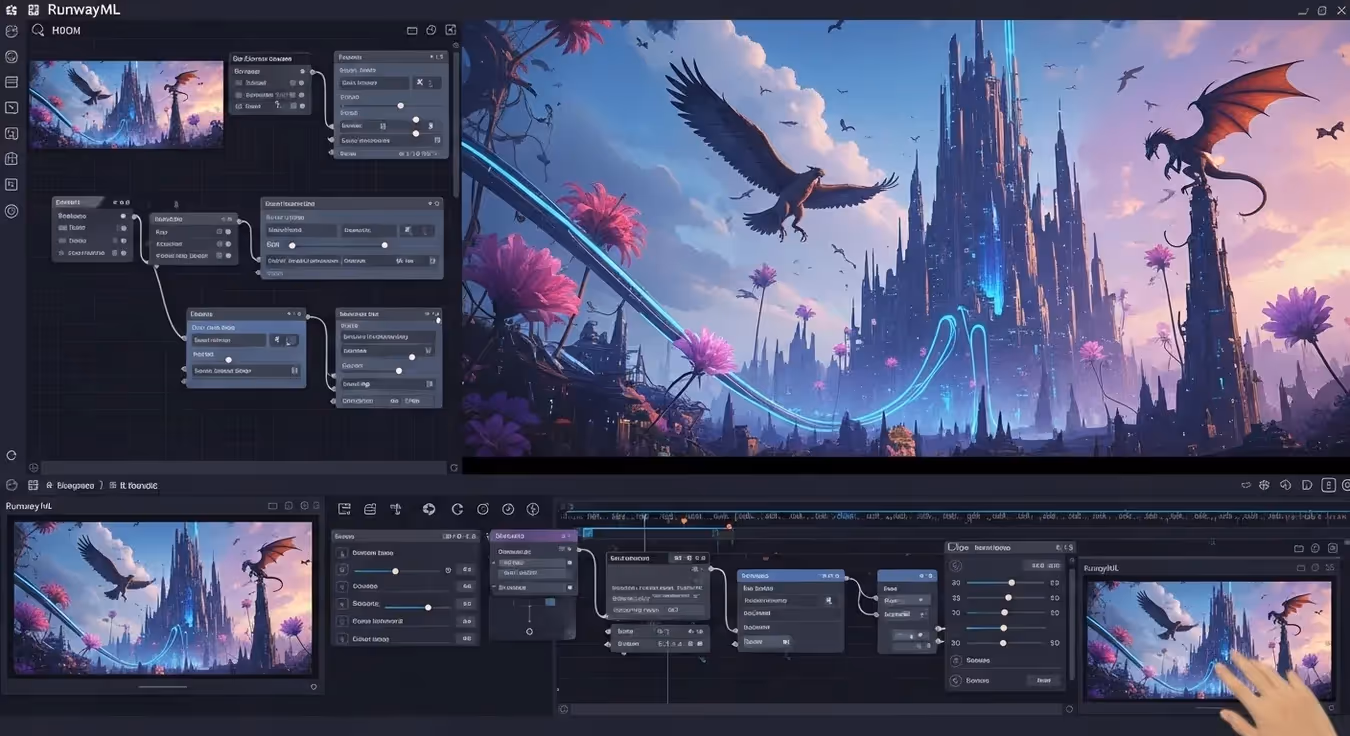Select the trim/split tool icon in lower toolbar
Screen dimensions: 1350x736
point(396,509)
